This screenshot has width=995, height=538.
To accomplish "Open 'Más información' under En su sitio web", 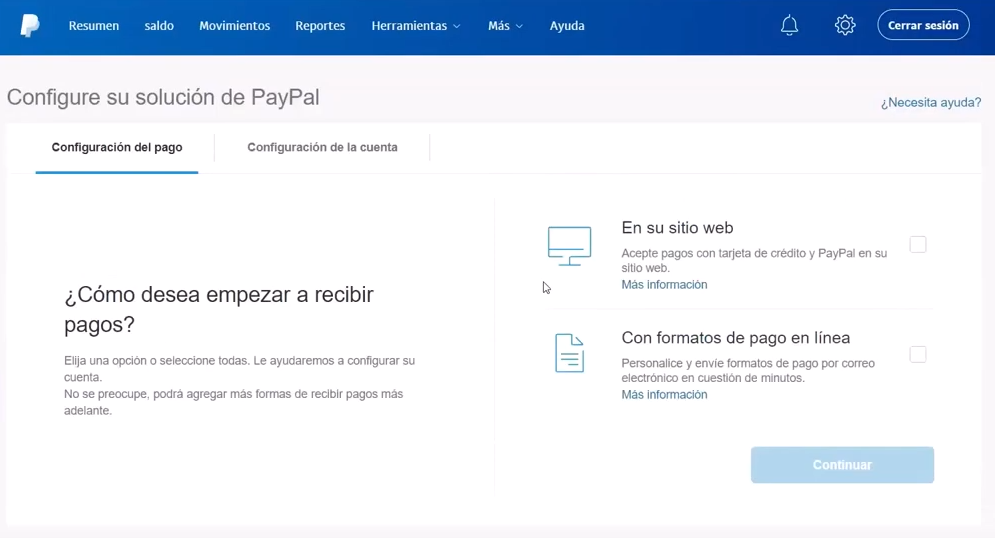I will 664,285.
